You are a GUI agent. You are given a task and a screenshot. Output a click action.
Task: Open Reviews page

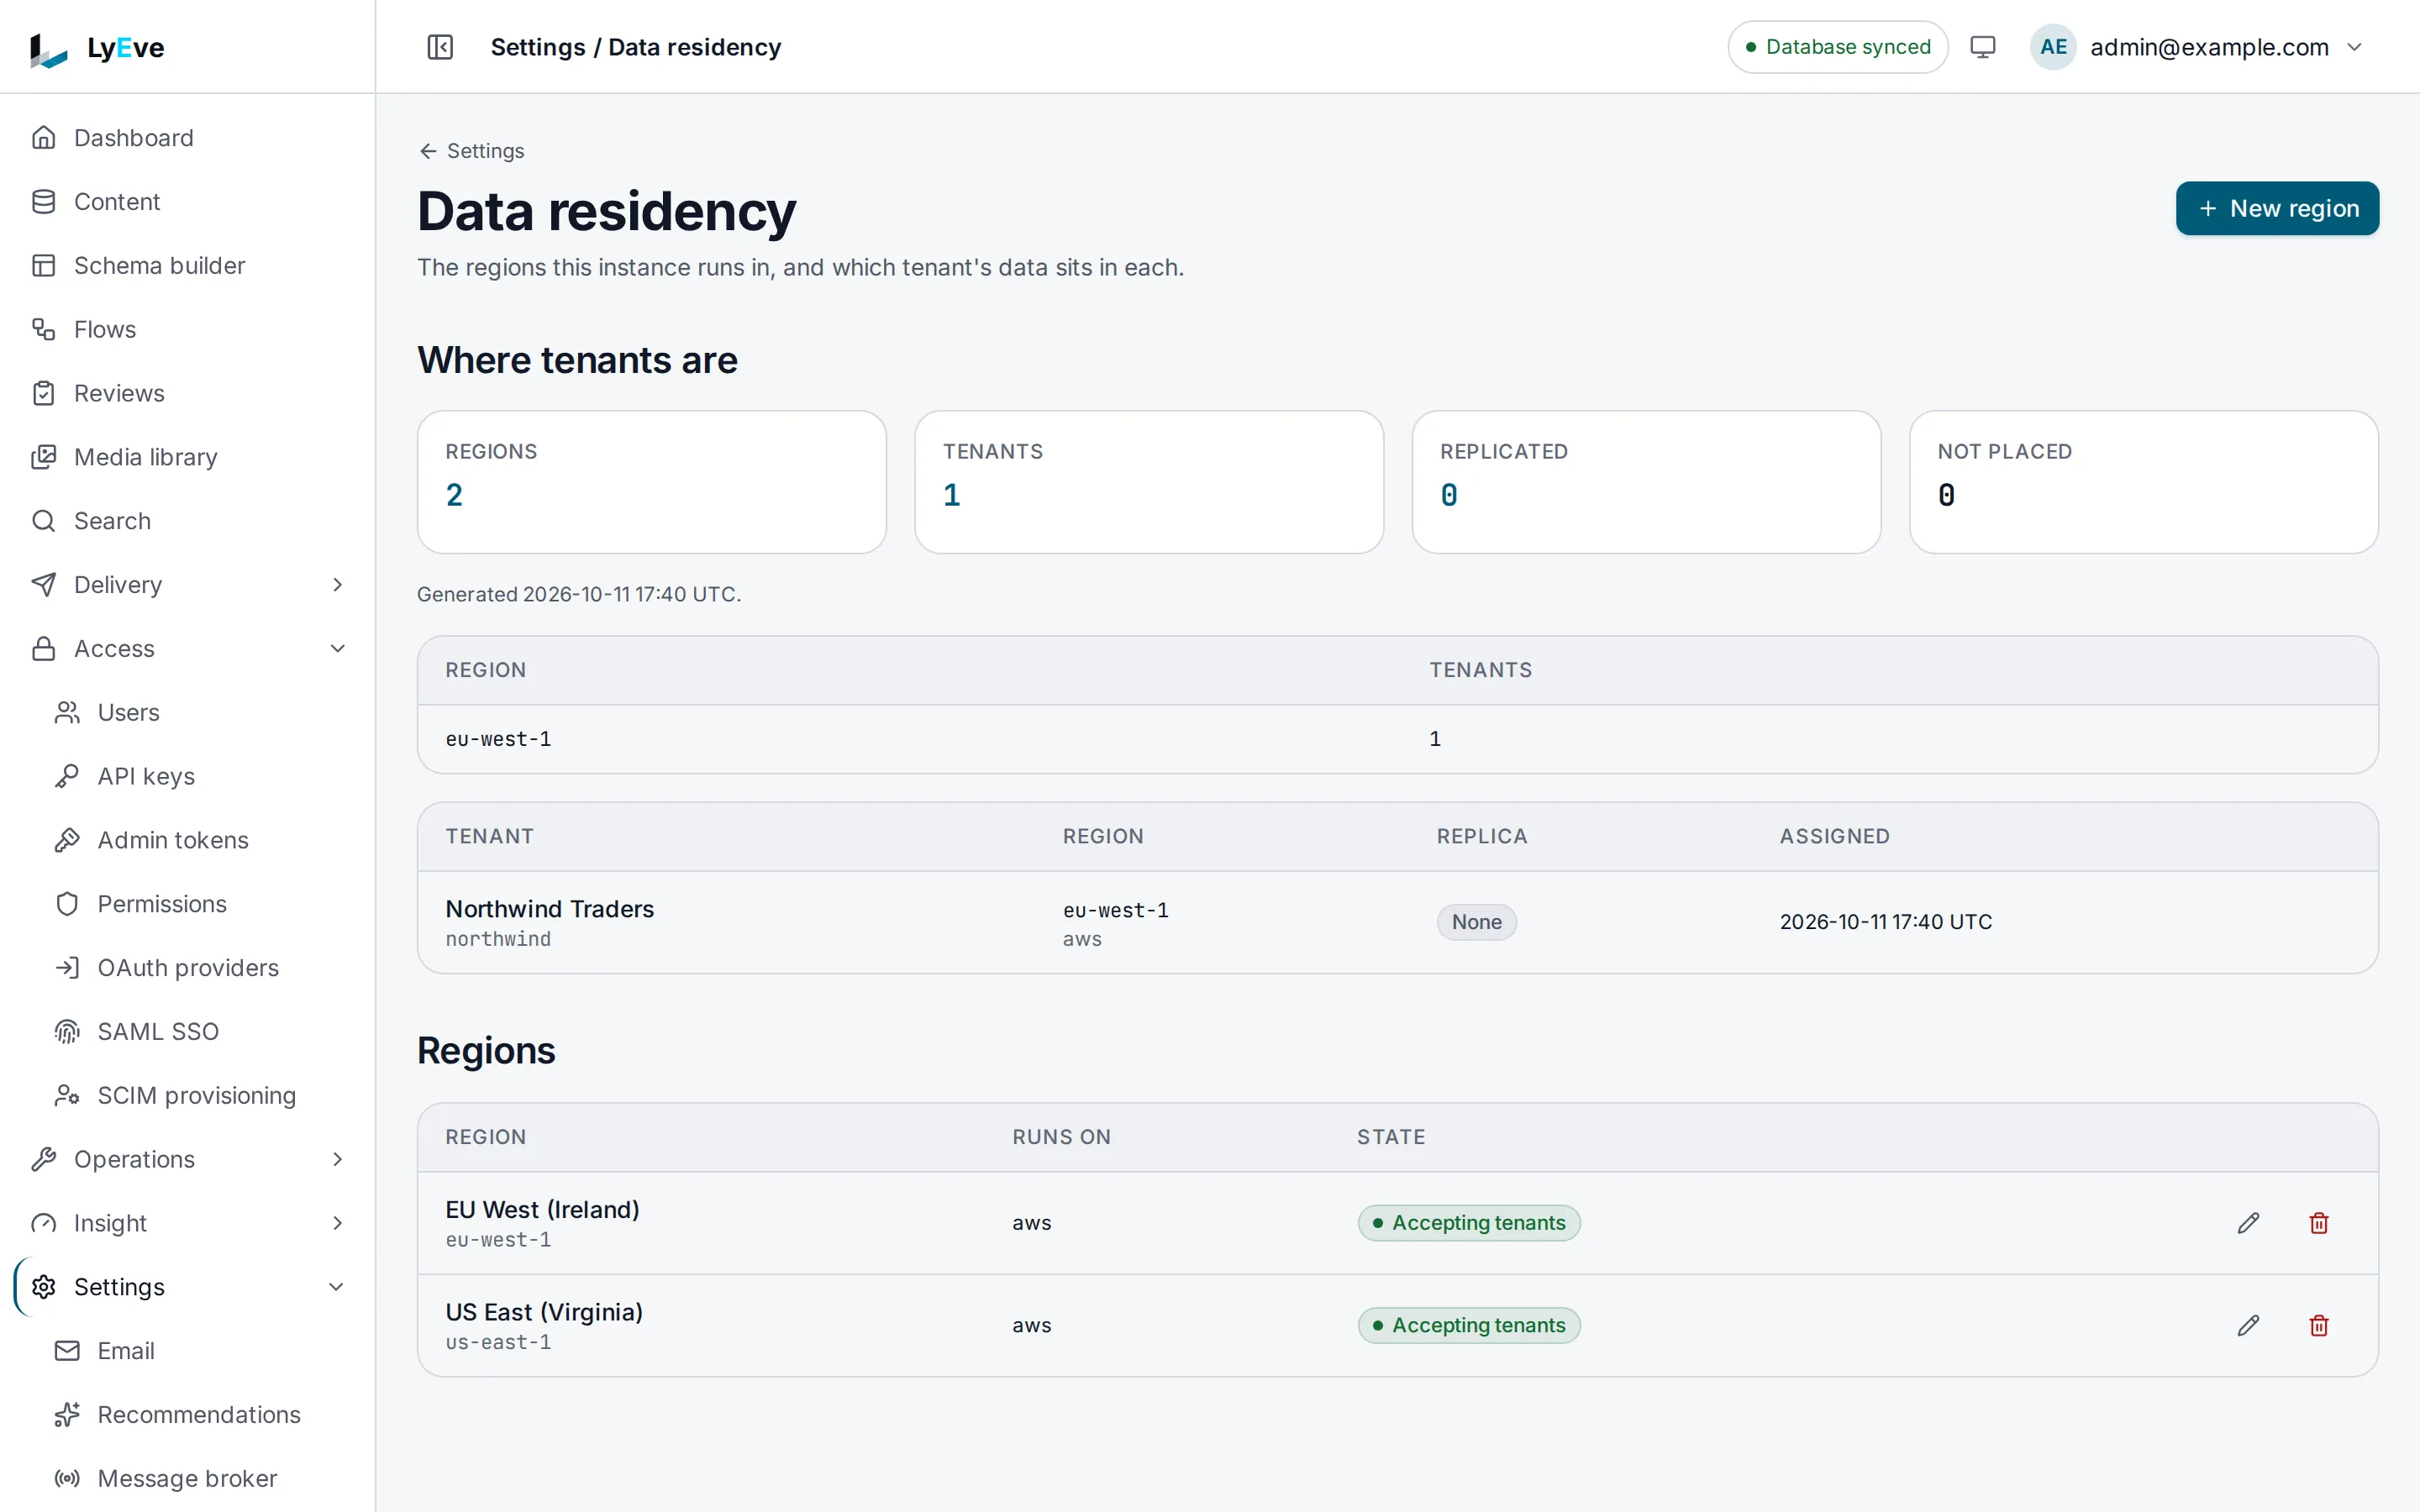pyautogui.click(x=187, y=393)
